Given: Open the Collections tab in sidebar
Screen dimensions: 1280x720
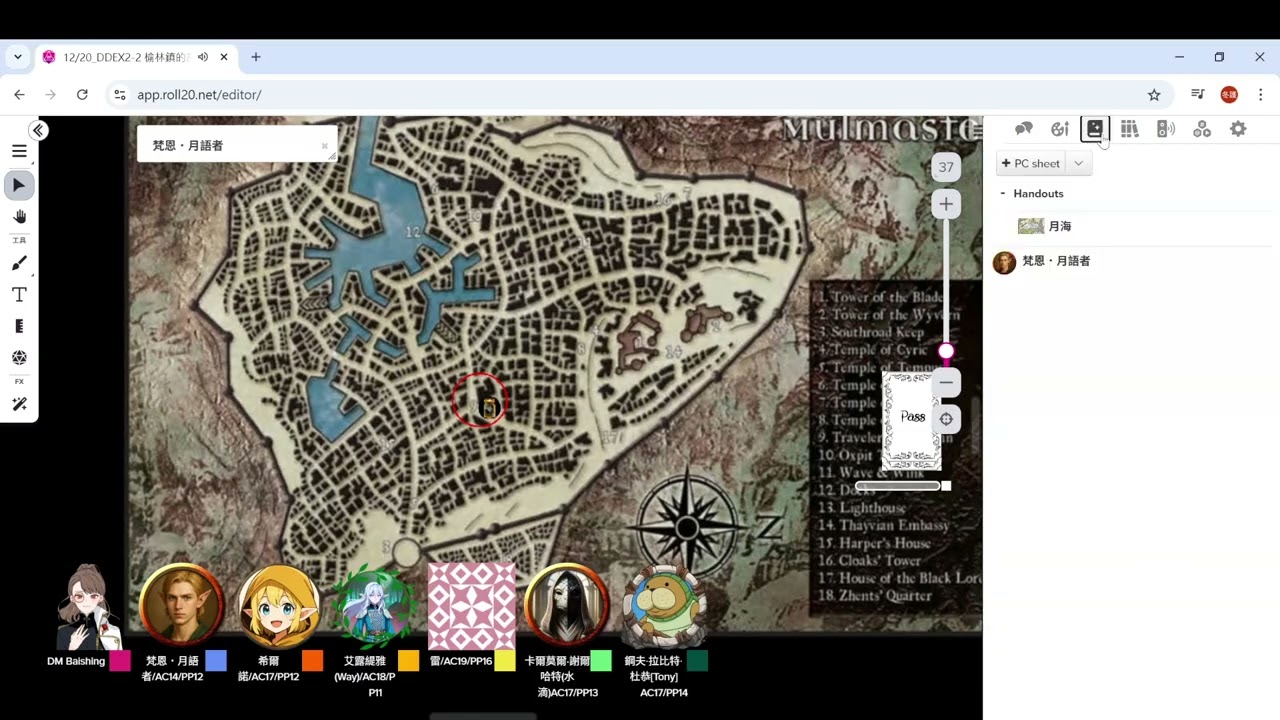Looking at the screenshot, I should [1202, 129].
